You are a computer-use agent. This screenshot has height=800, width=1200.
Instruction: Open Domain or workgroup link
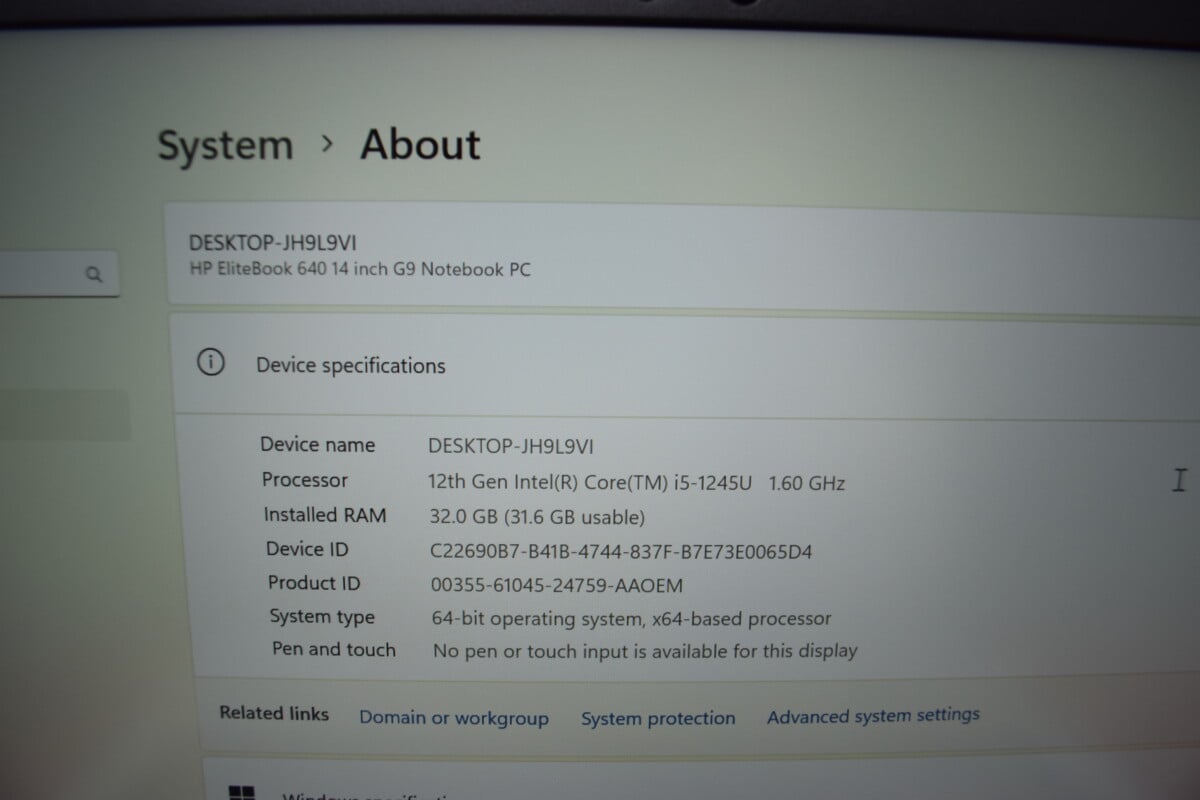point(454,718)
